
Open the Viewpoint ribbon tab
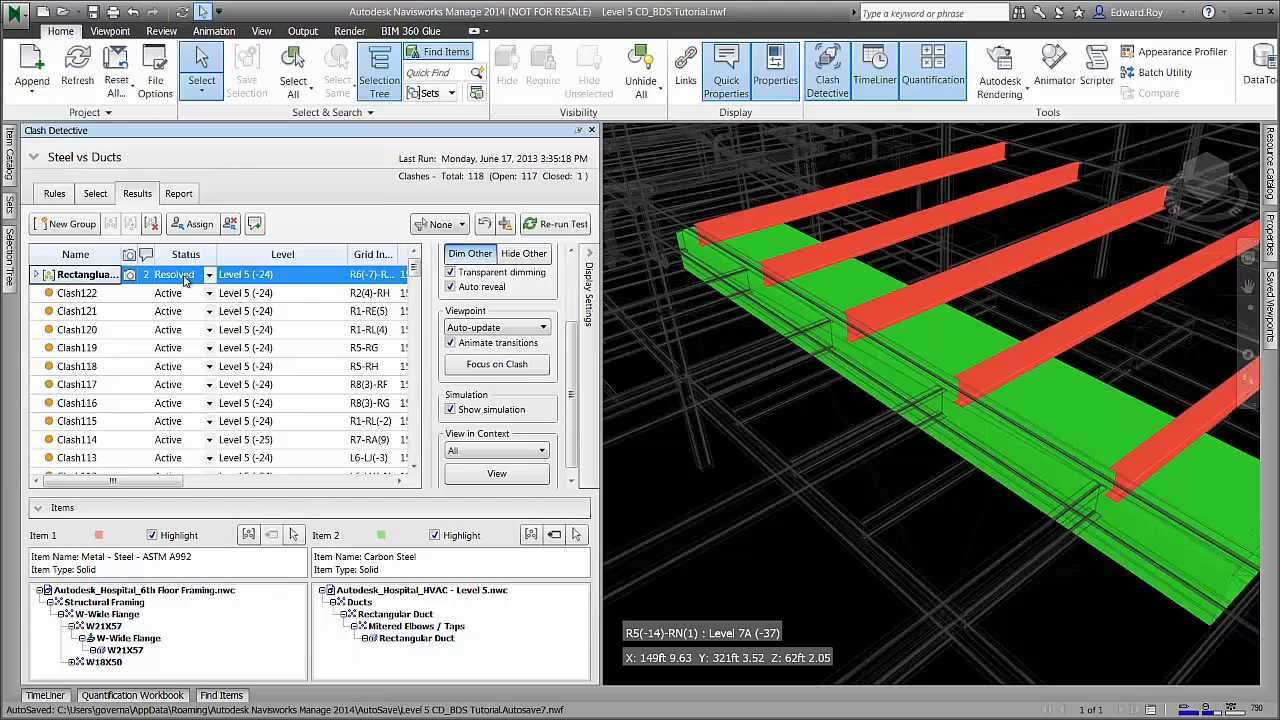click(110, 31)
